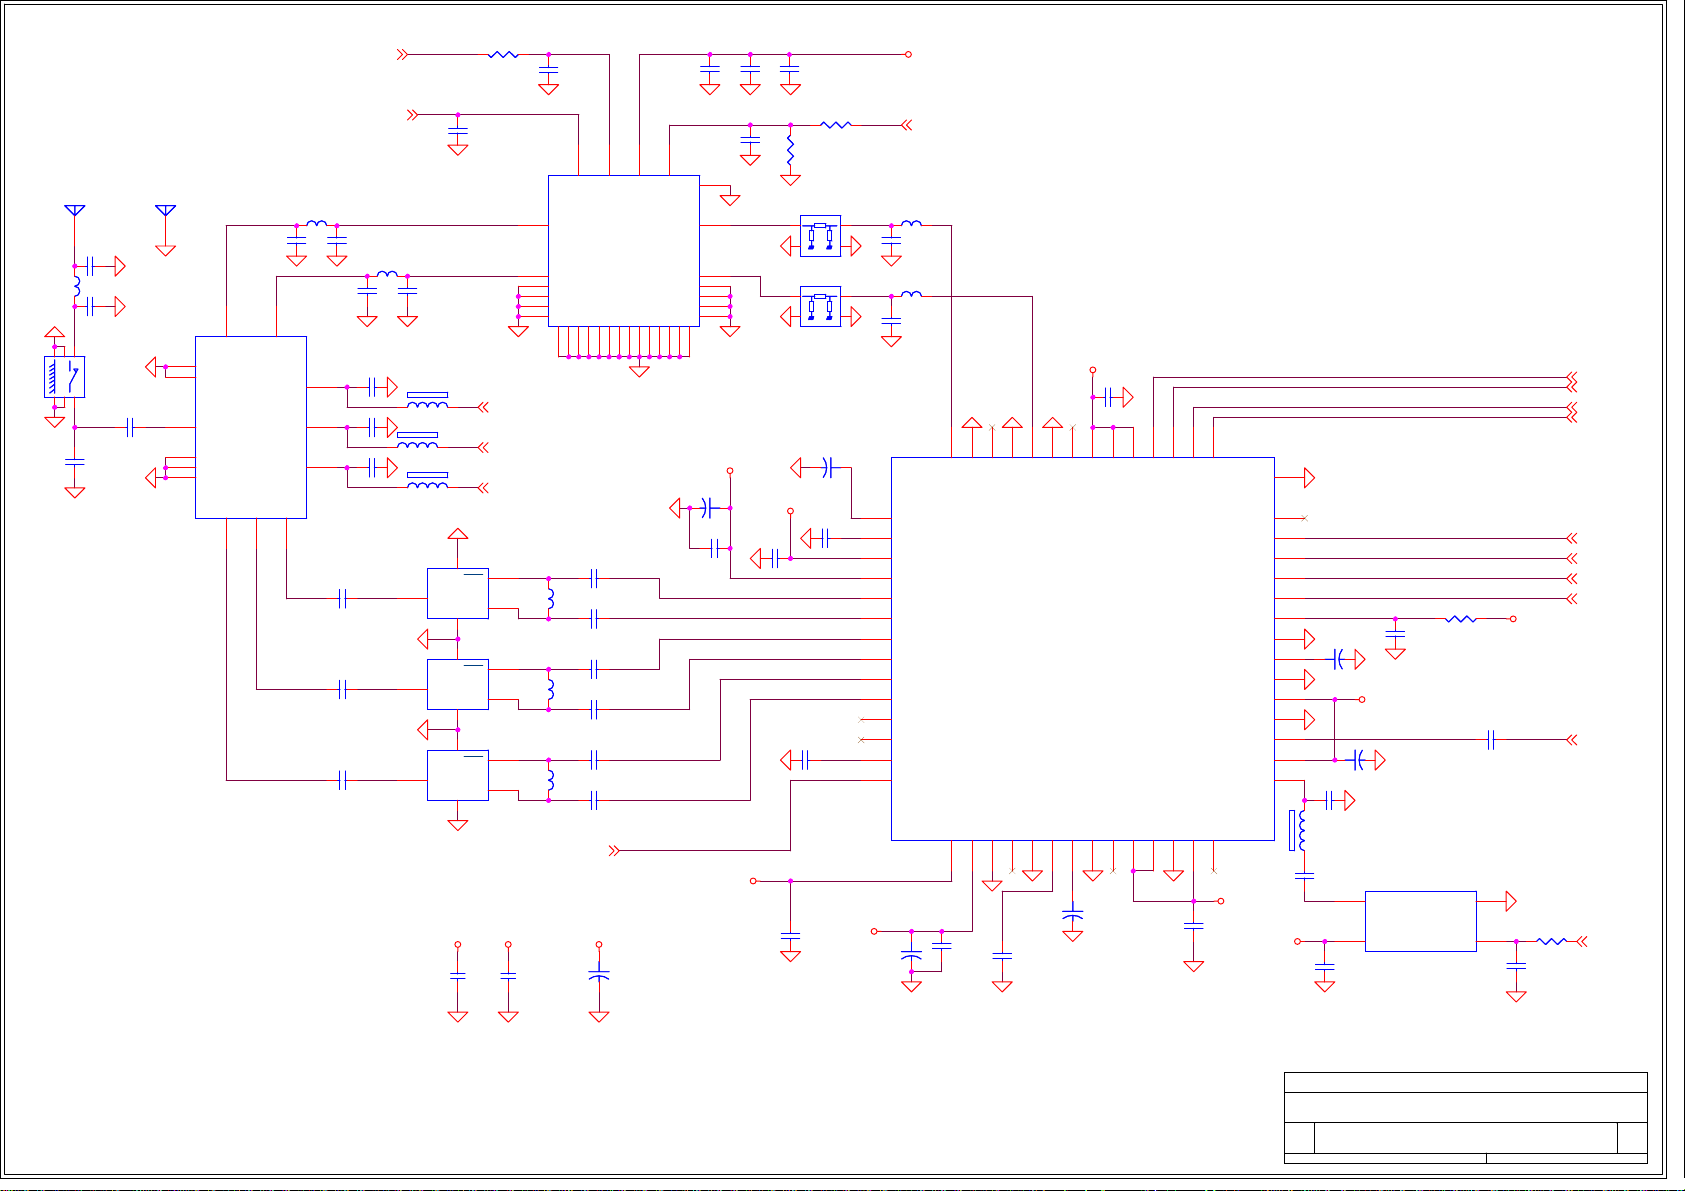Select the switch component symbol on the far left
1685x1191 pixels.
[x=65, y=377]
